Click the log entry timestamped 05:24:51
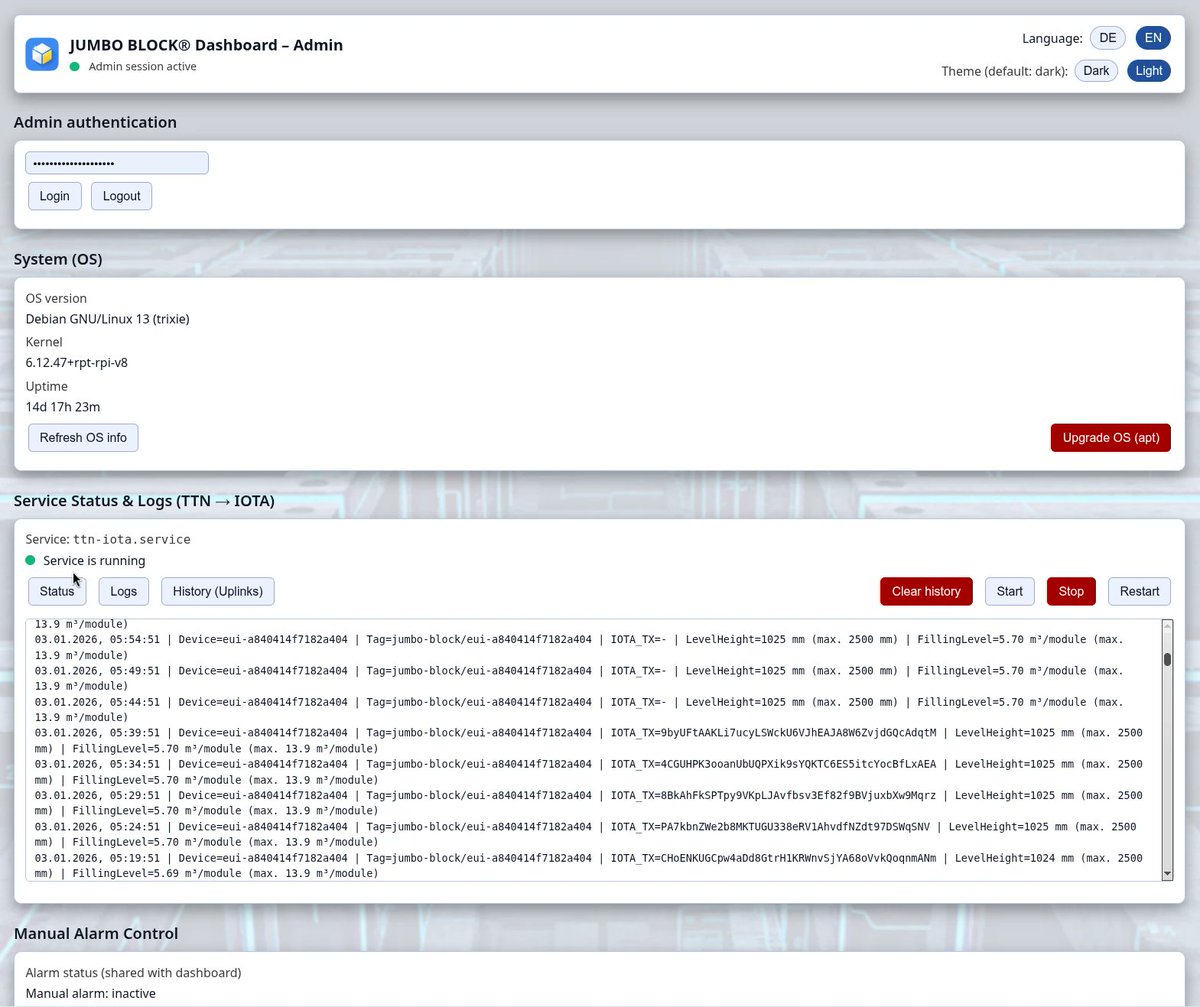This screenshot has height=1007, width=1200. click(x=586, y=835)
